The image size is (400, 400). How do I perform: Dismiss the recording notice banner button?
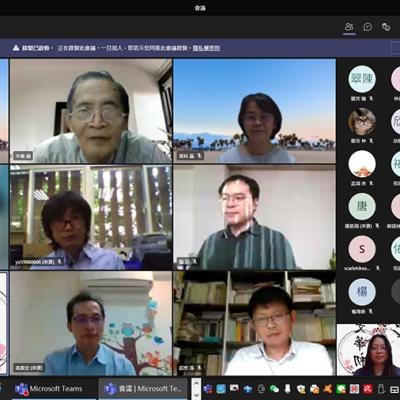click(395, 48)
